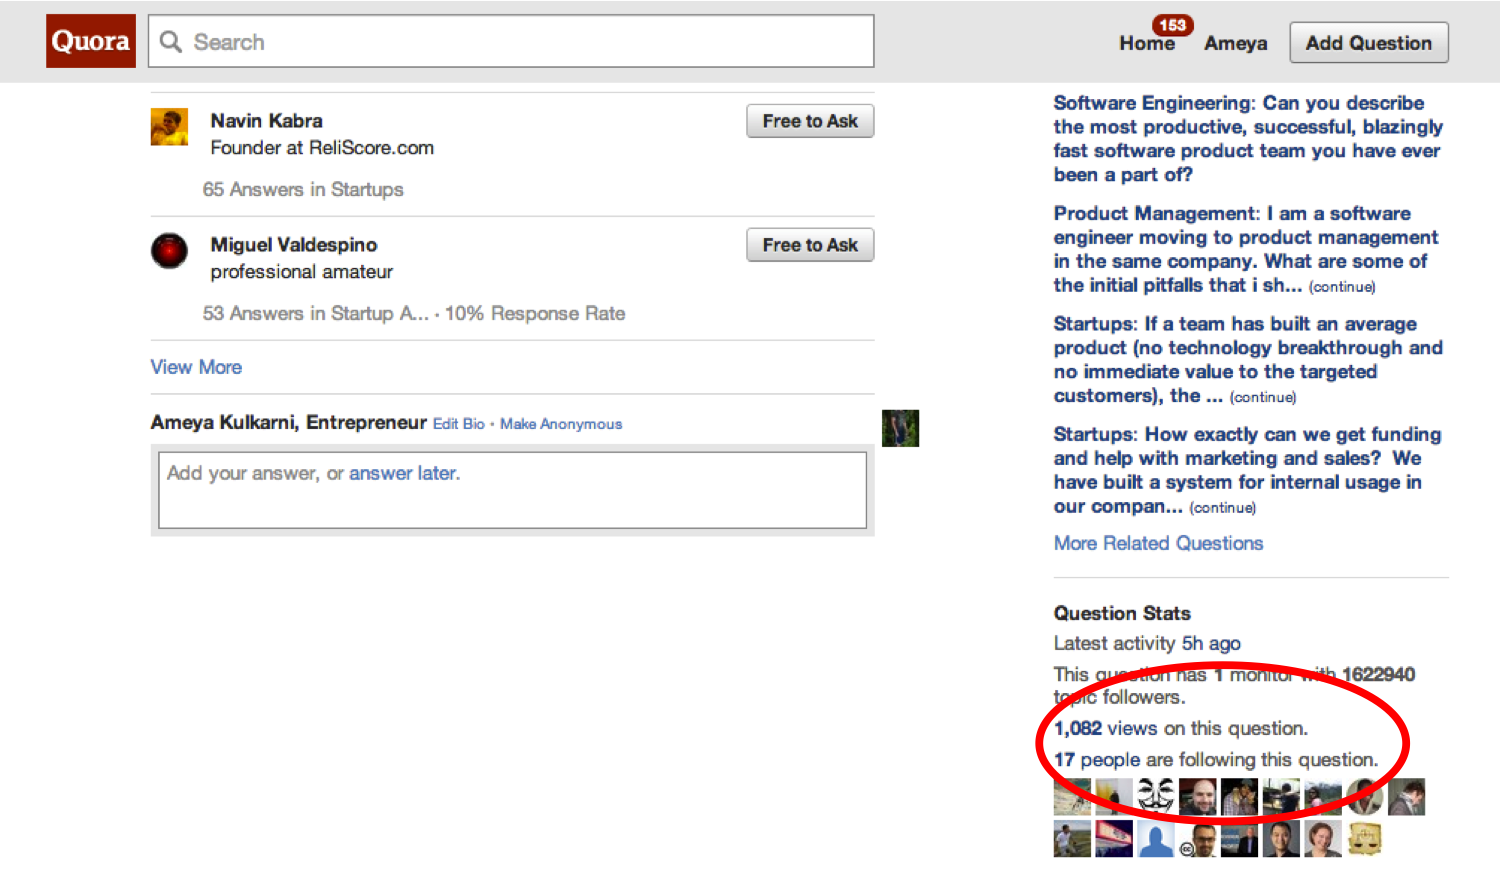Open the Ameya profile menu item
1500x889 pixels.
click(x=1235, y=44)
